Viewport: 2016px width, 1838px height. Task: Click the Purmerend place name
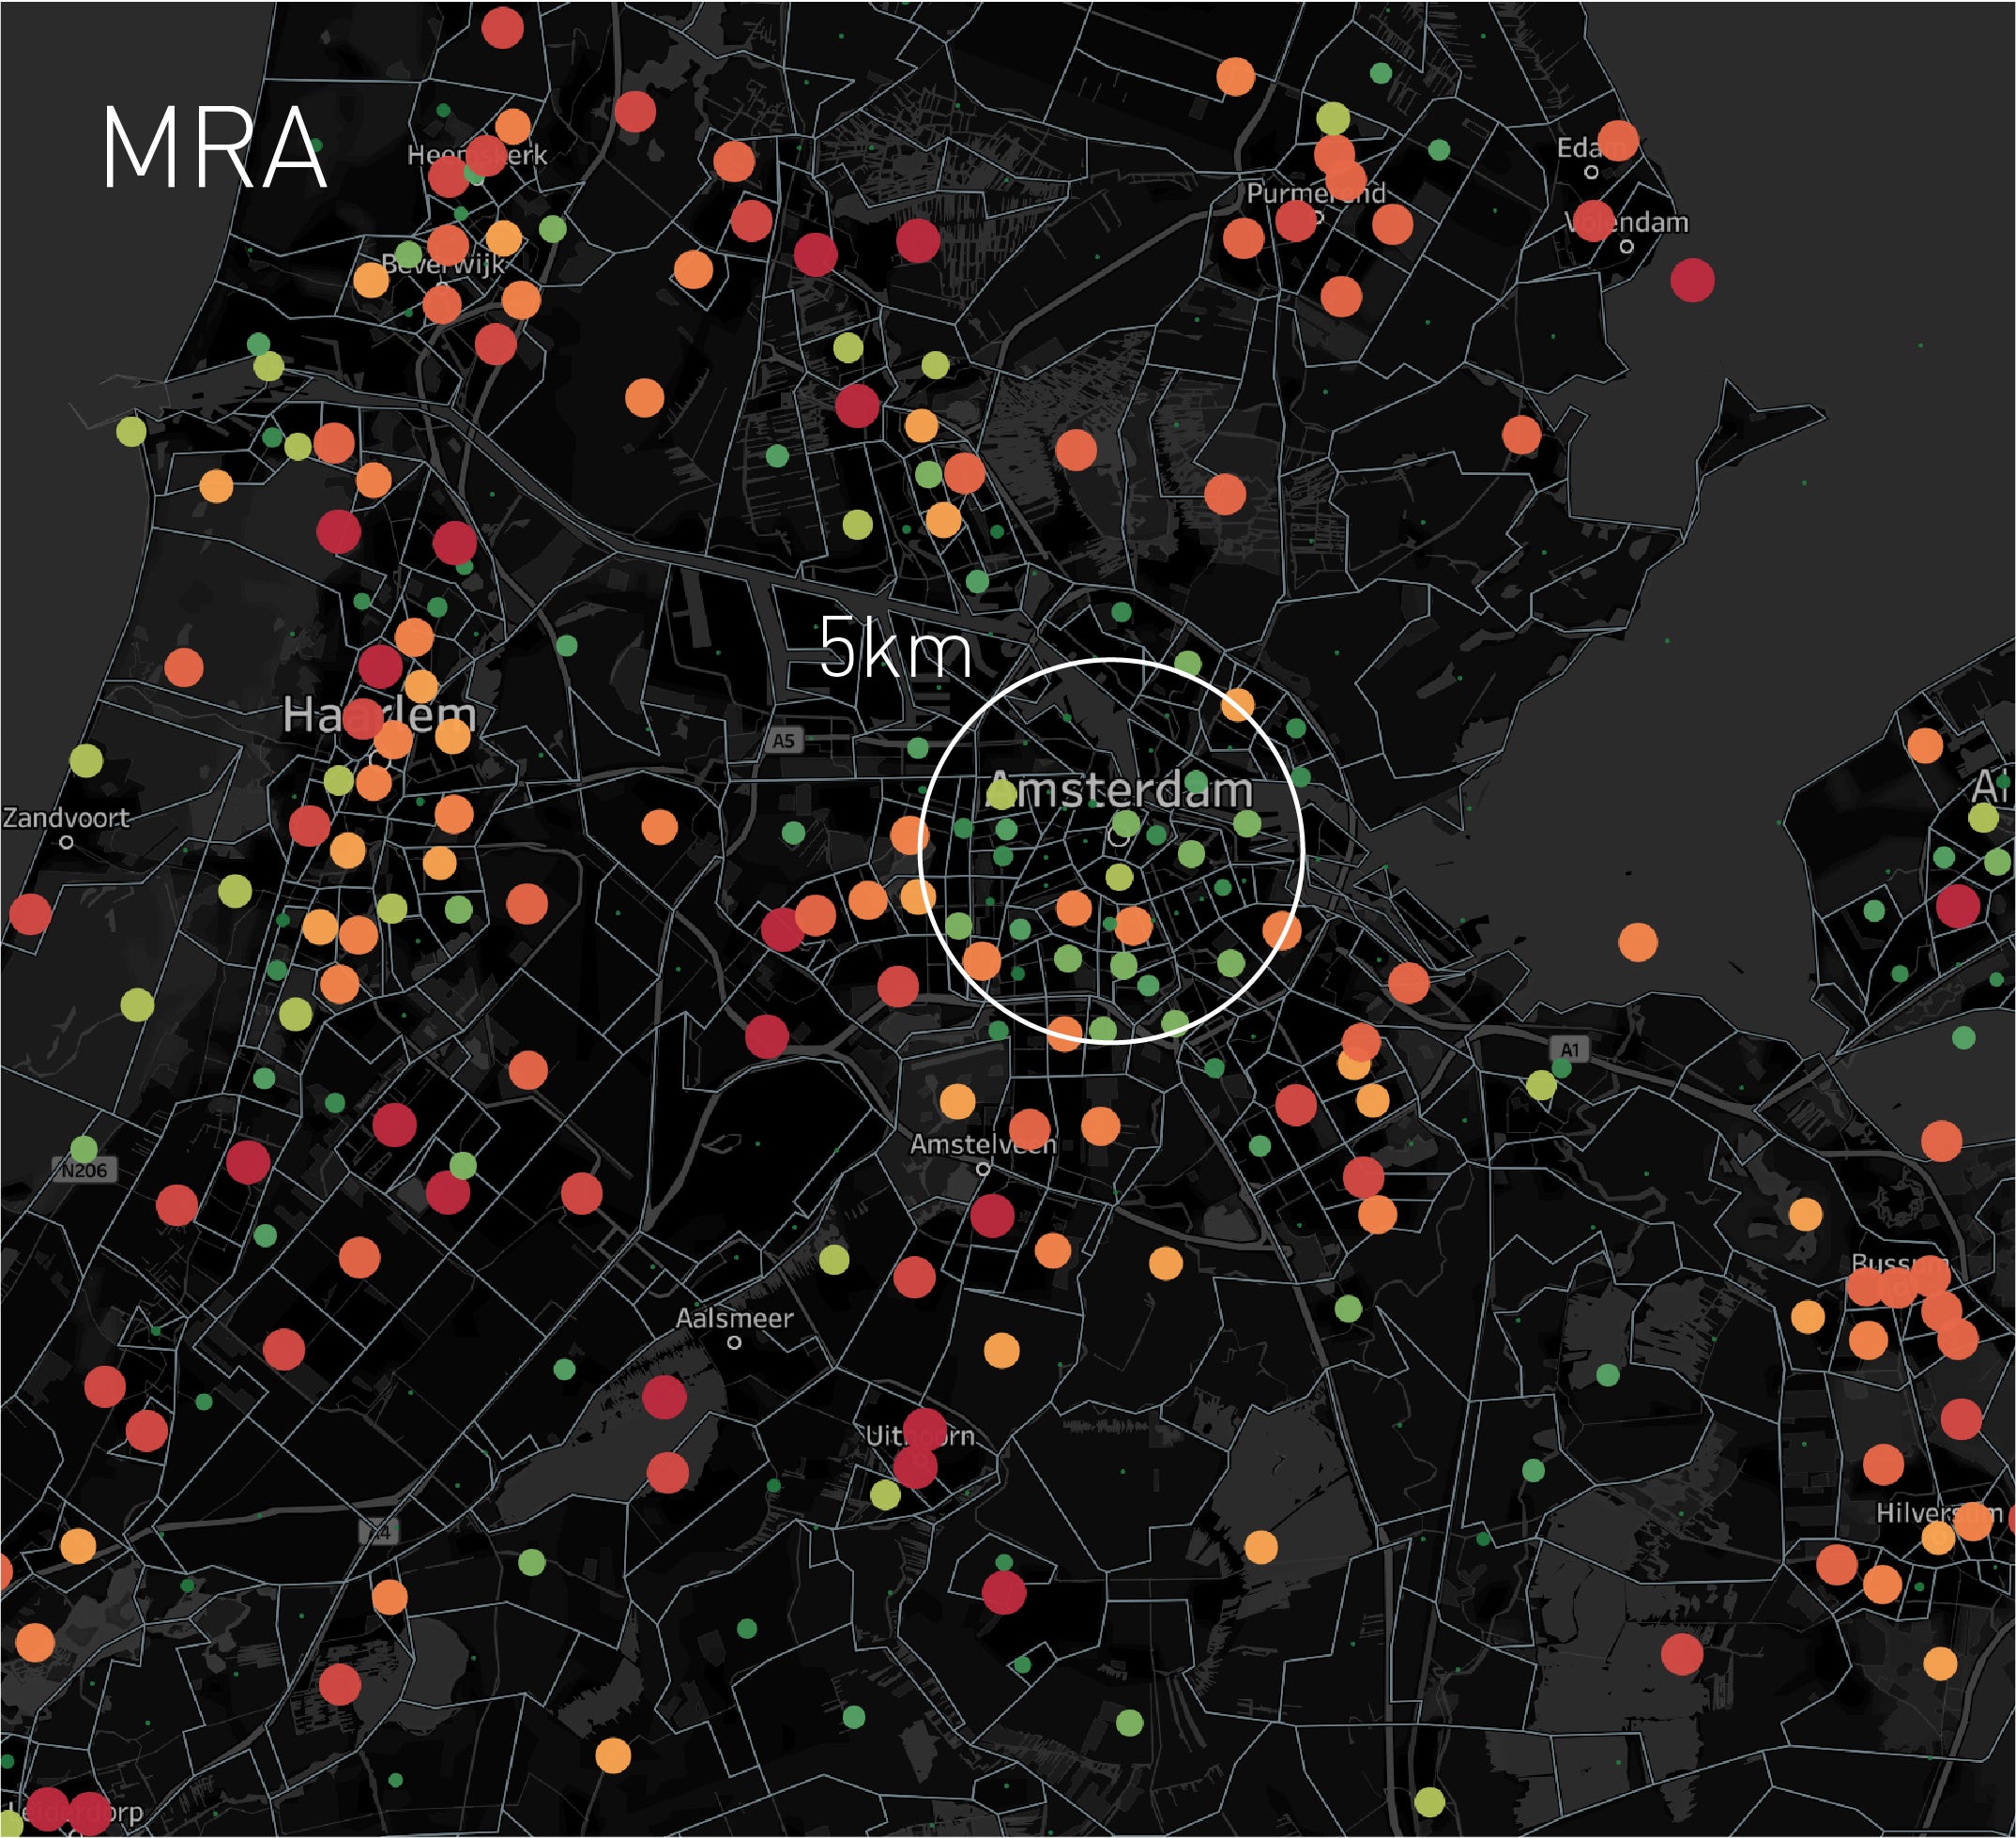(x=1315, y=193)
